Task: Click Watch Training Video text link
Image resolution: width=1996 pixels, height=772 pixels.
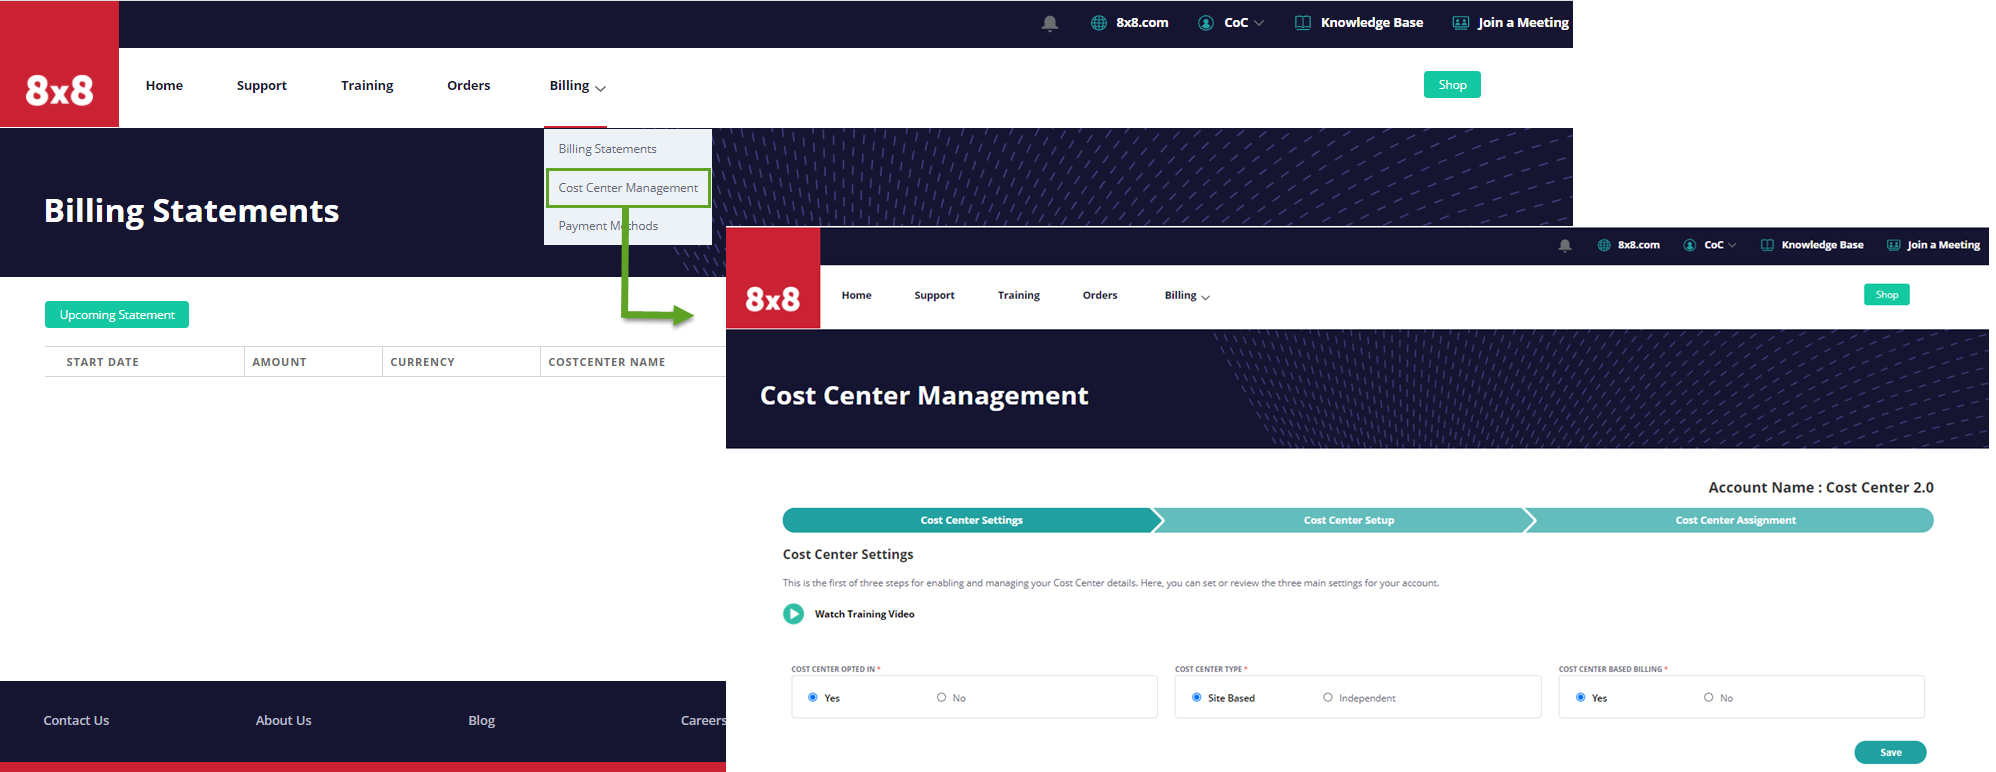Action: (864, 614)
